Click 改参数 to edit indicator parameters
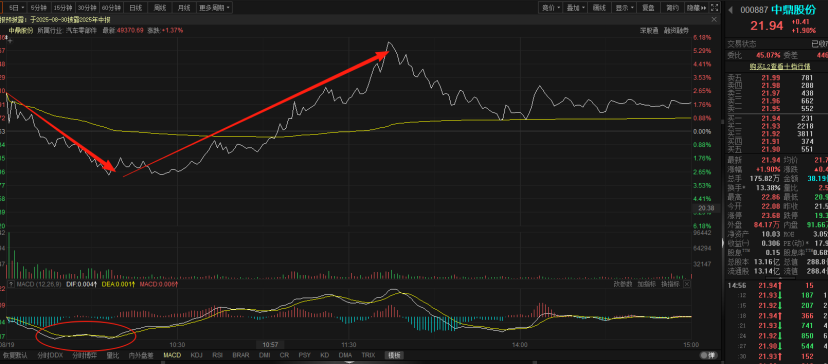828x364 pixels. coord(623,284)
